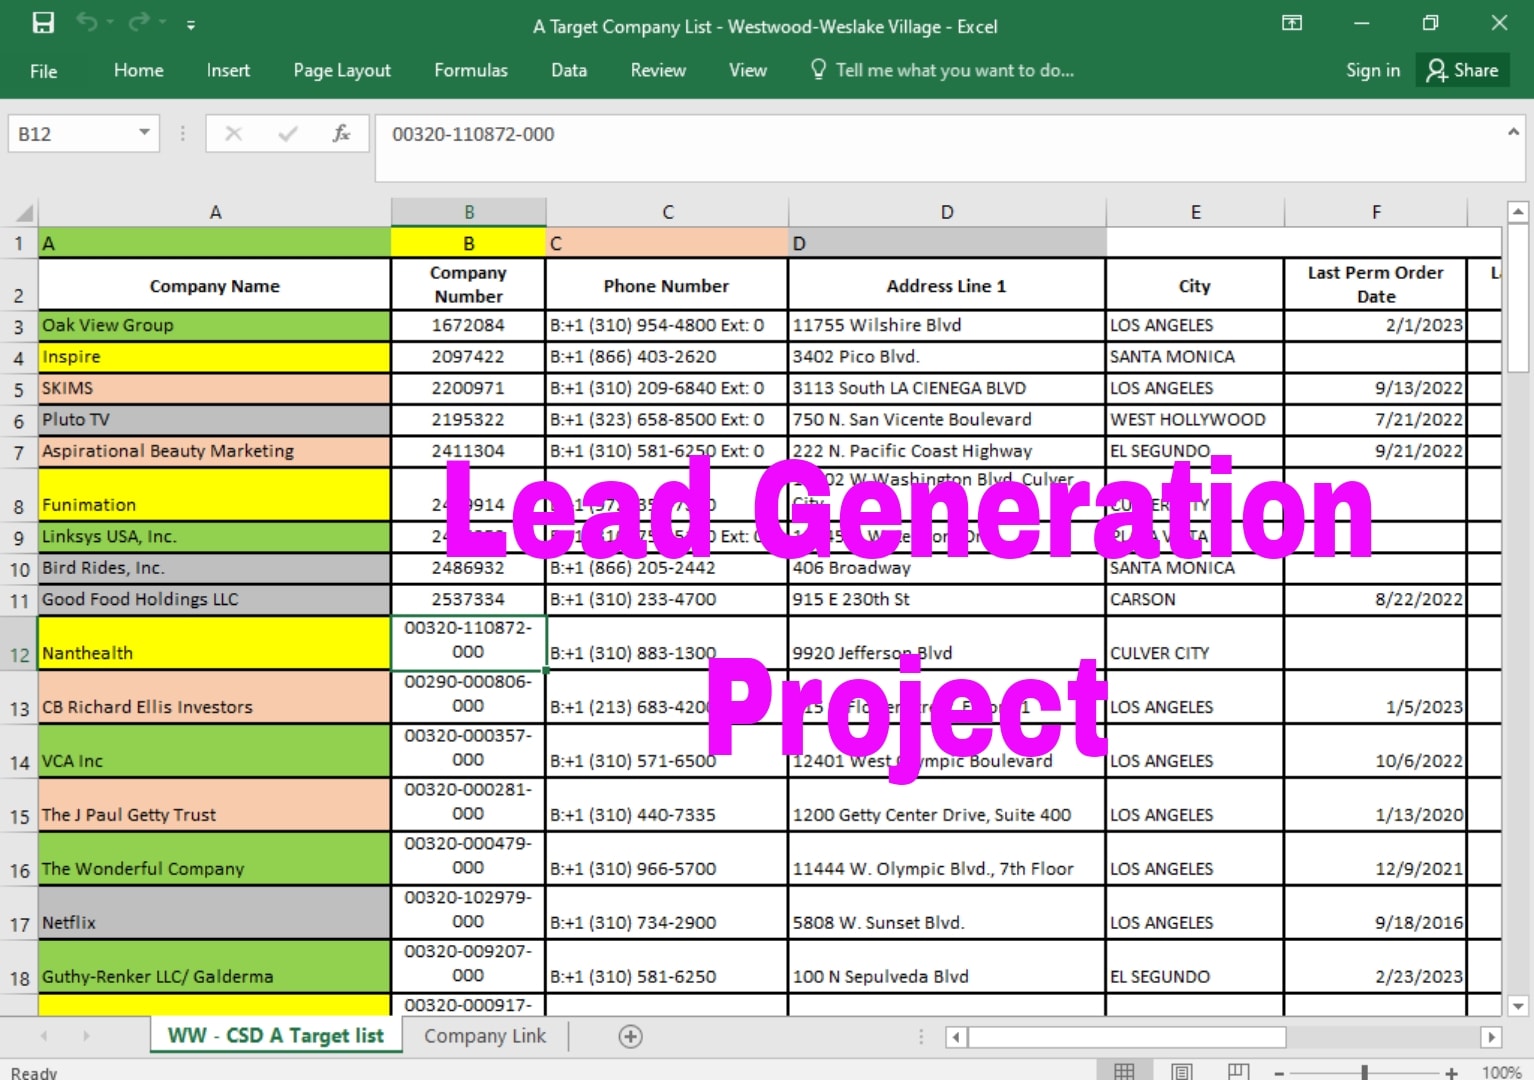Click the Insert Function fx icon
Screen dimensions: 1534x1080
click(x=341, y=134)
